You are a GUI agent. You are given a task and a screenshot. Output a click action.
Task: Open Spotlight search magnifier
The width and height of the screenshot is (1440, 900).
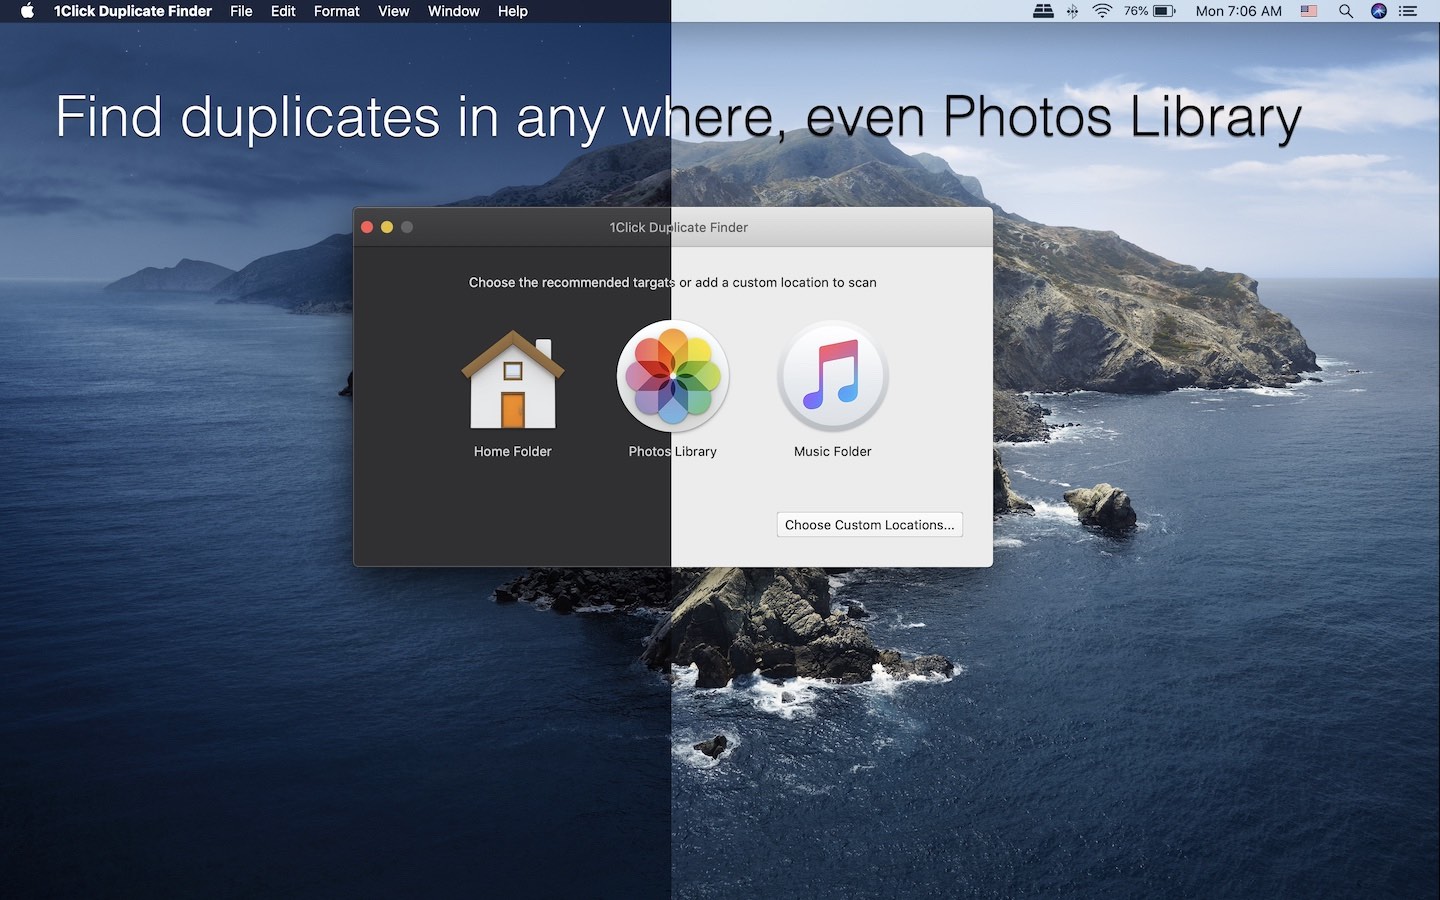click(1346, 11)
